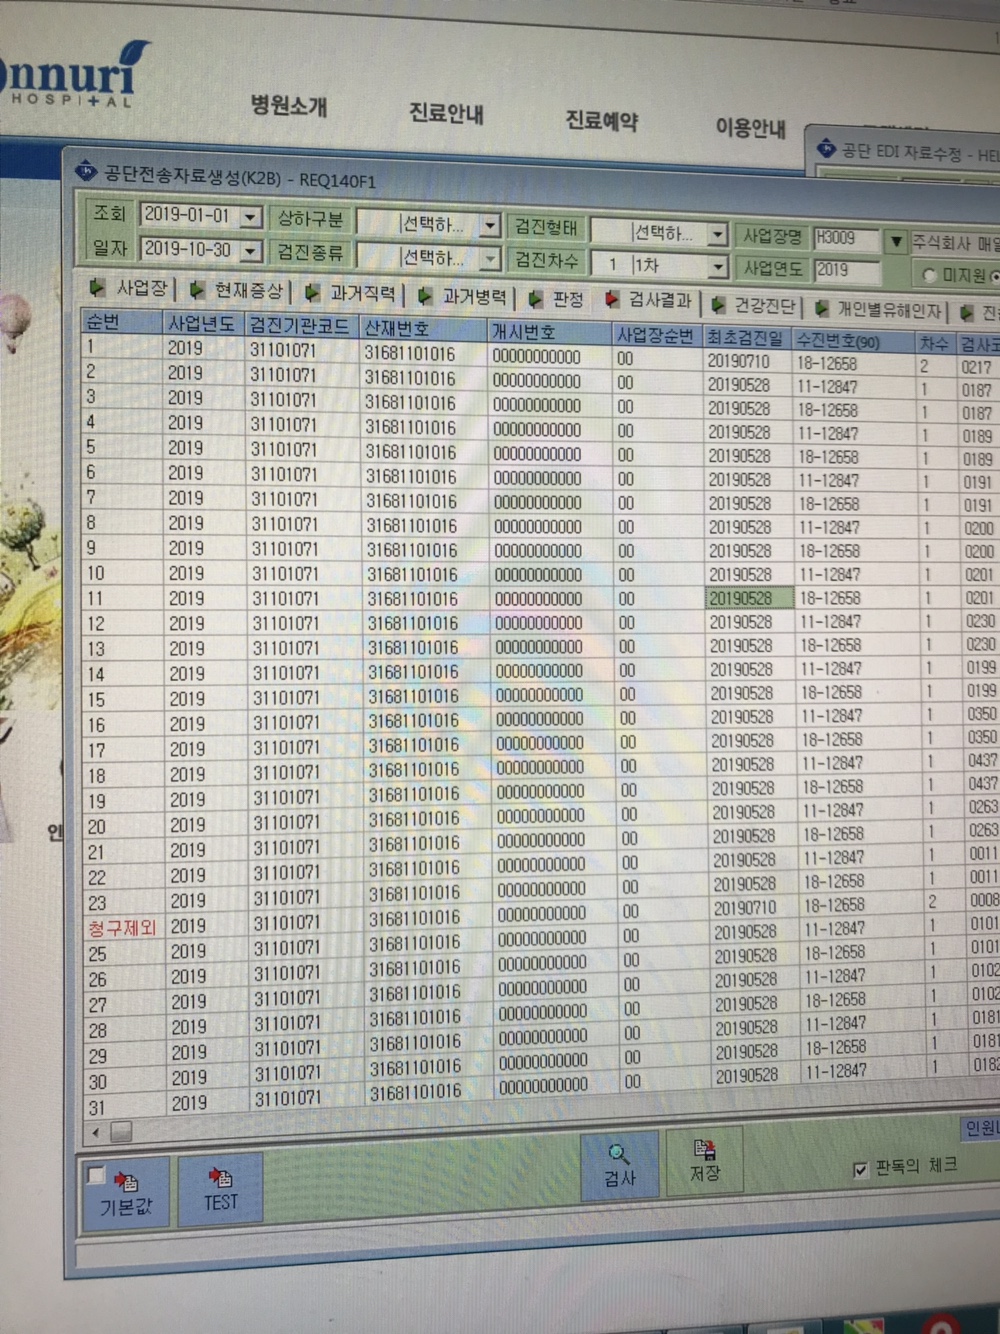
Task: Click the 공단 EDI 자료수정 window icon
Action: [826, 148]
